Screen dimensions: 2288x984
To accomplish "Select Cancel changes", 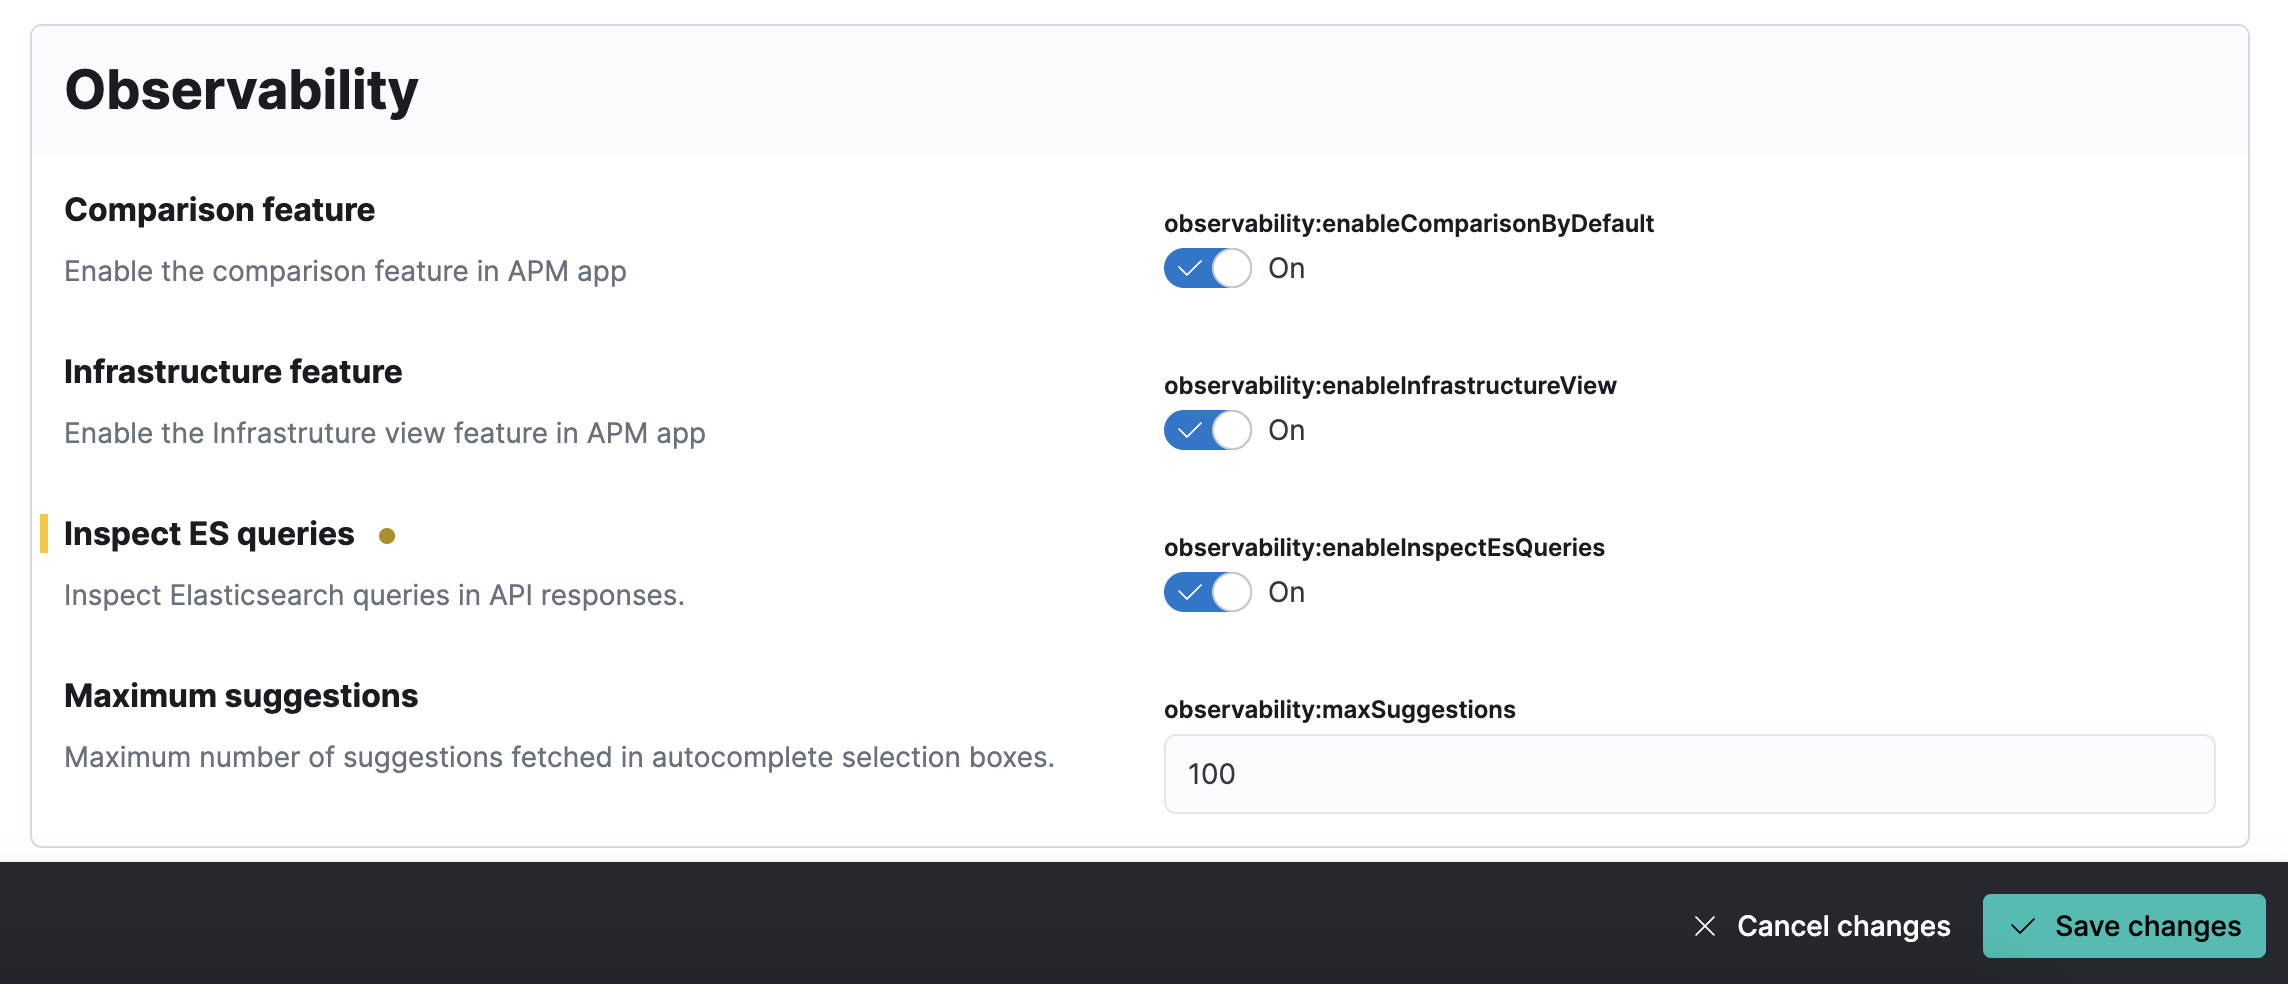I will click(1843, 926).
